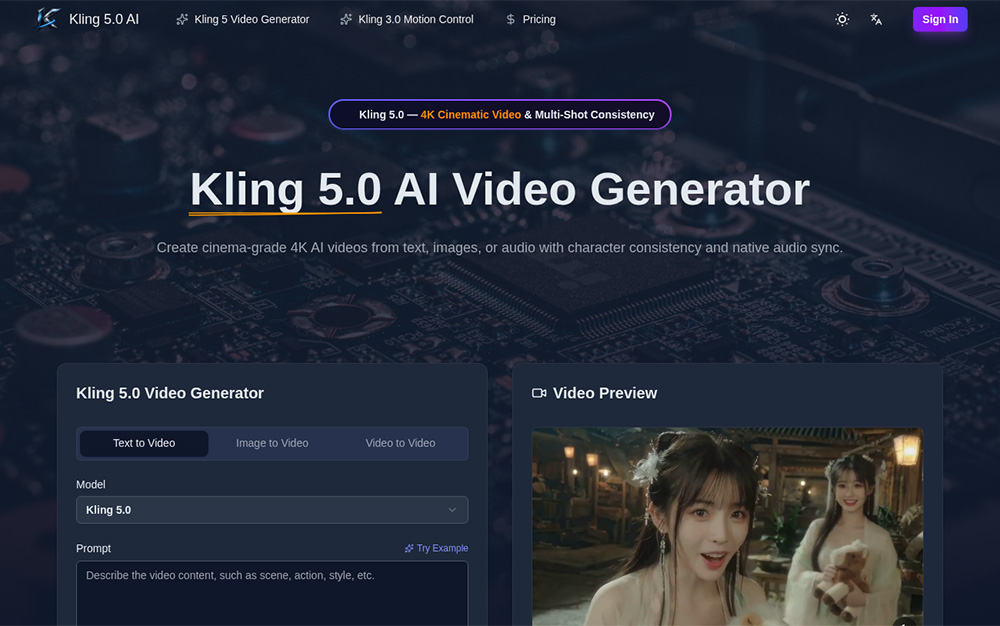The image size is (1000, 626).
Task: Click the video camera icon beside Video Preview
Action: [x=539, y=393]
